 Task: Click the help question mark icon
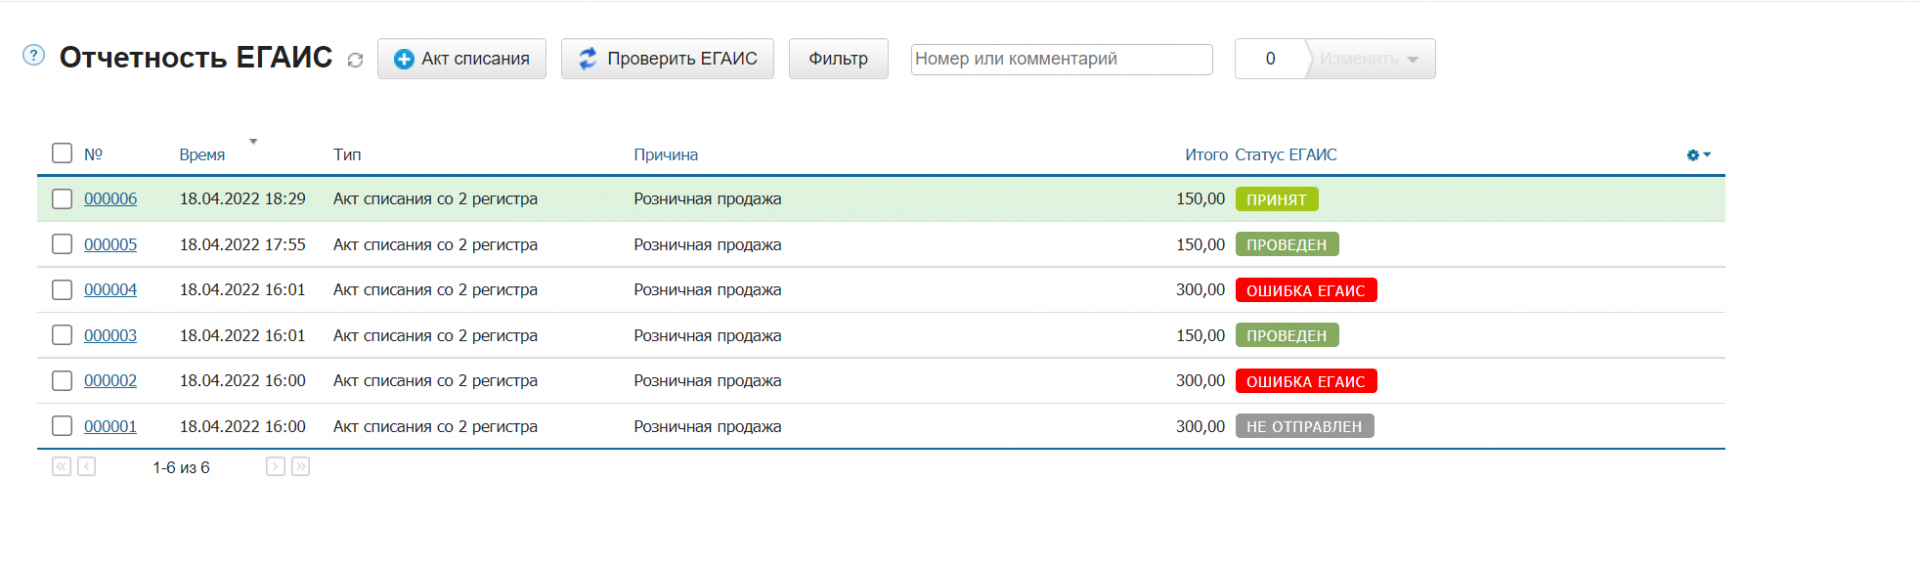click(x=34, y=55)
